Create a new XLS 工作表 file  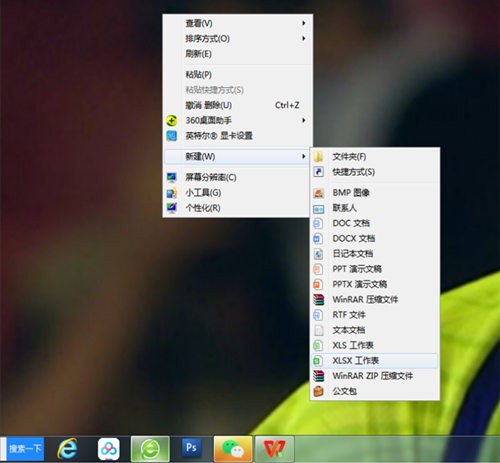click(x=375, y=345)
